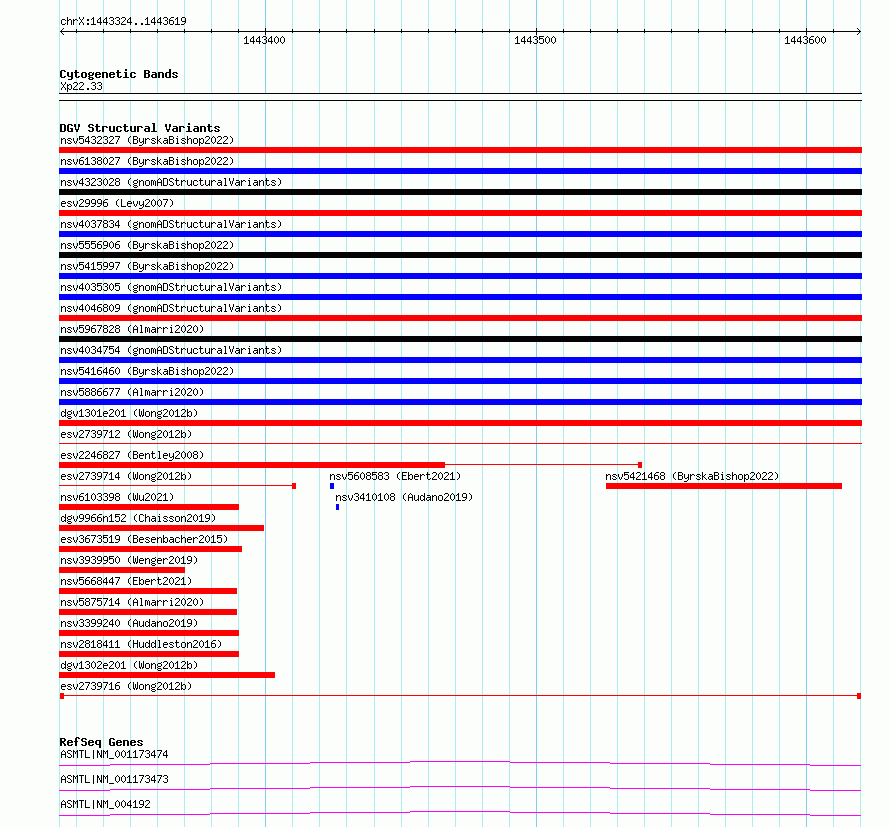890x827 pixels.
Task: Select the esv2739714 (Wong2012b) label
Action: [x=126, y=476]
